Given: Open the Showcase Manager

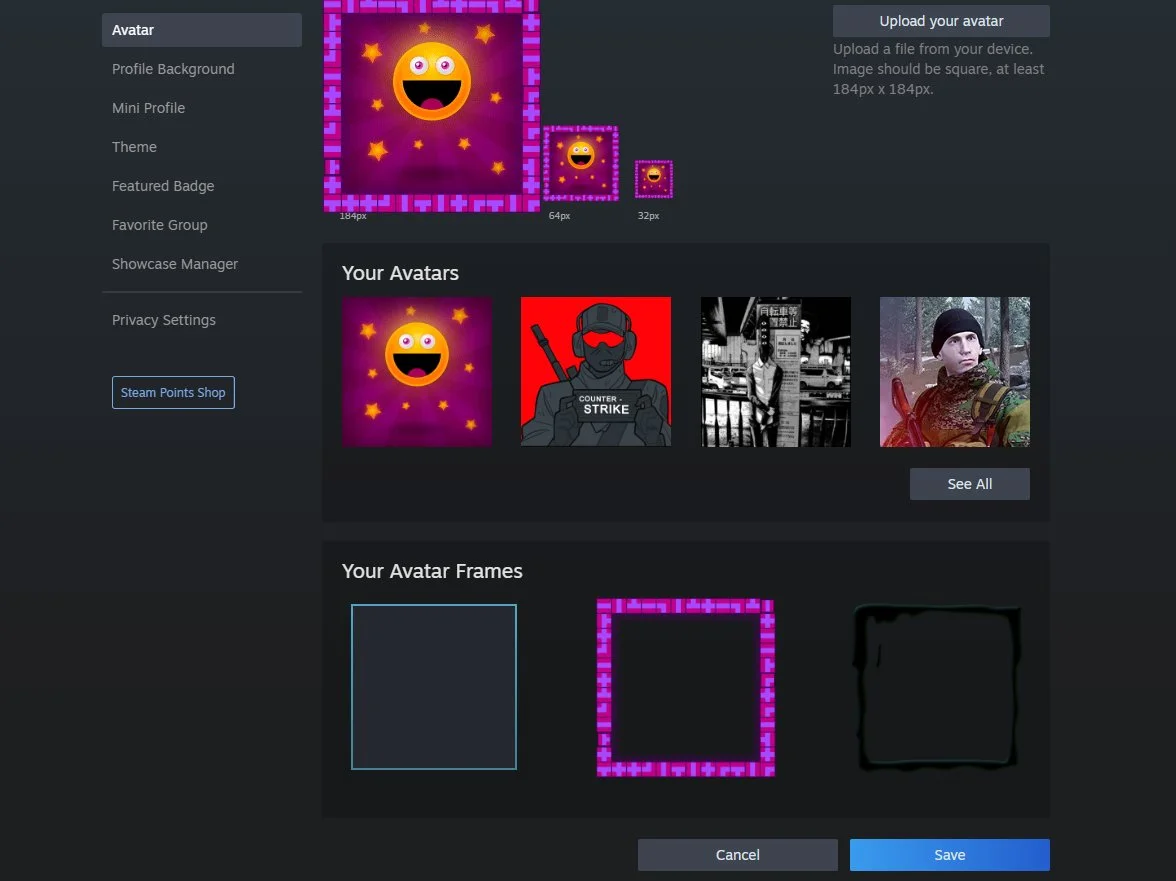Looking at the screenshot, I should click(175, 264).
